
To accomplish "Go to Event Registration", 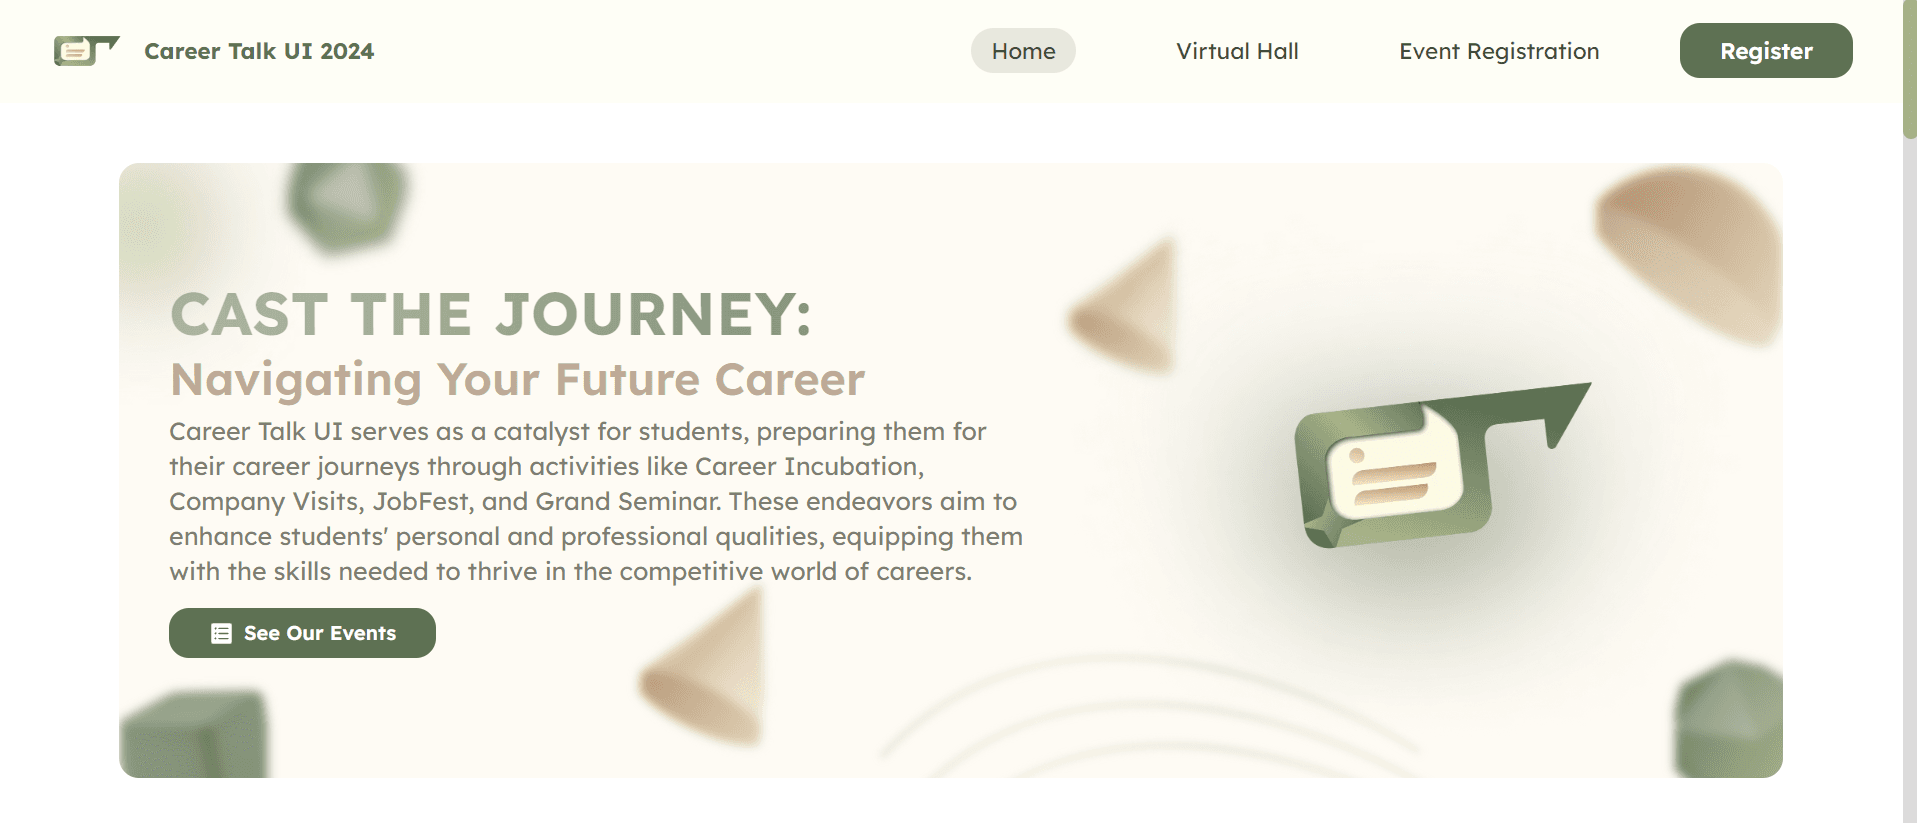I will coord(1499,51).
